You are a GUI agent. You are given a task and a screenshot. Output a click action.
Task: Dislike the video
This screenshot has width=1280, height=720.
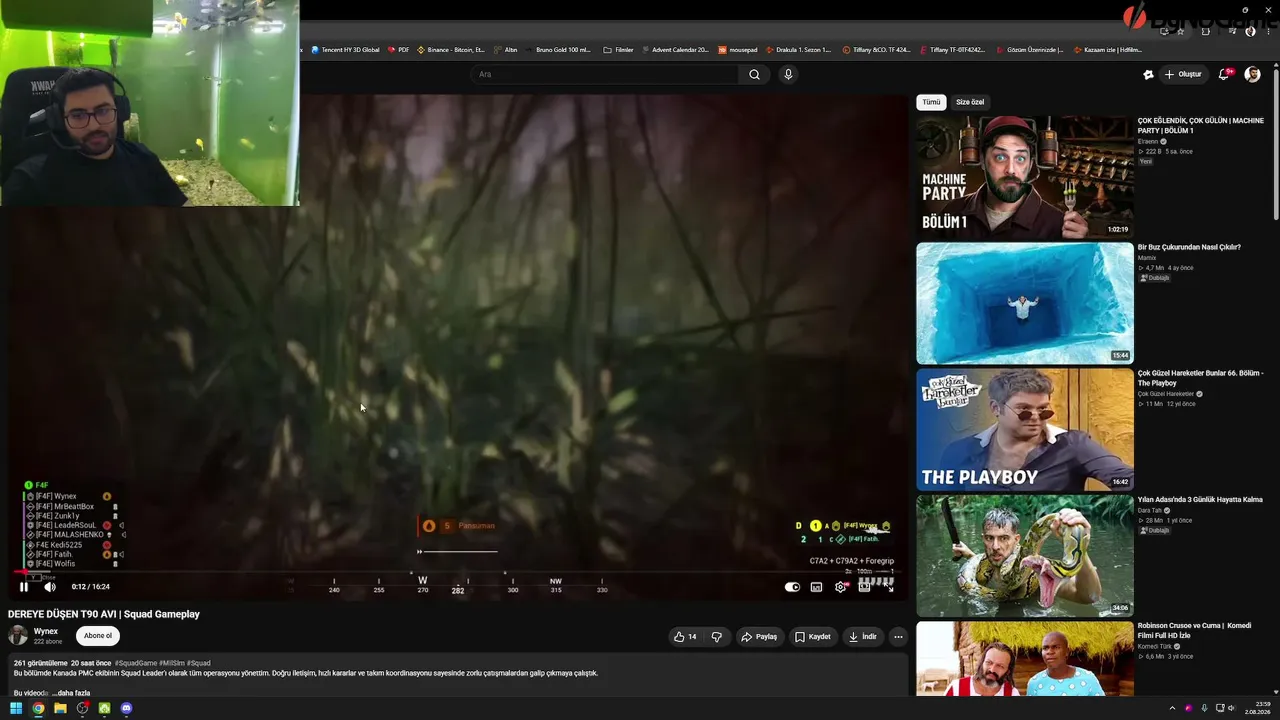pos(716,637)
